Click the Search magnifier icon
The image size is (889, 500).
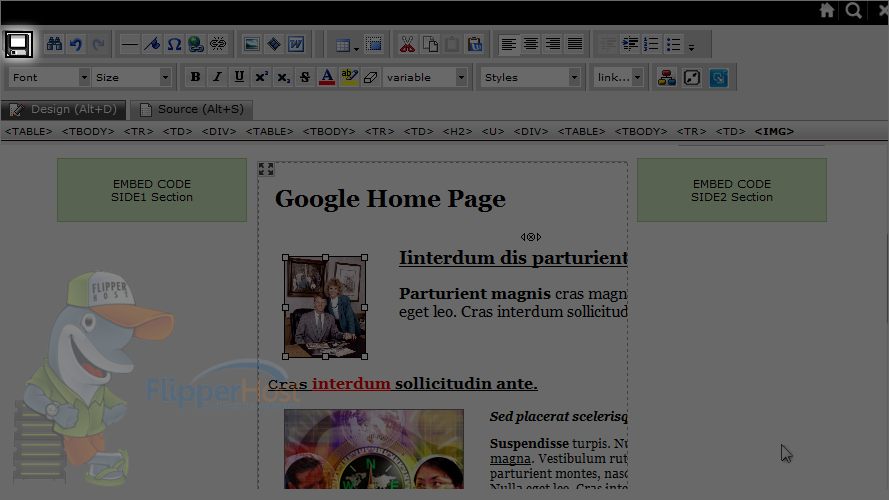coord(853,10)
